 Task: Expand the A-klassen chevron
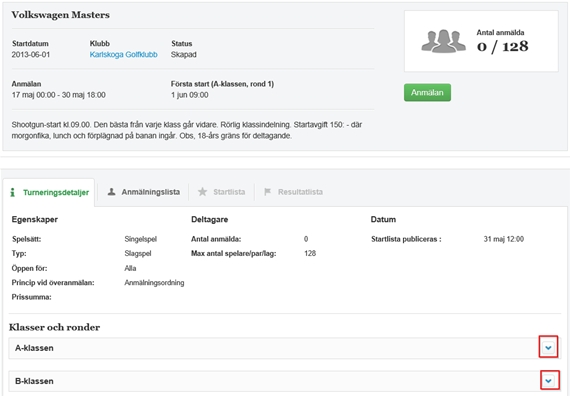[548, 348]
